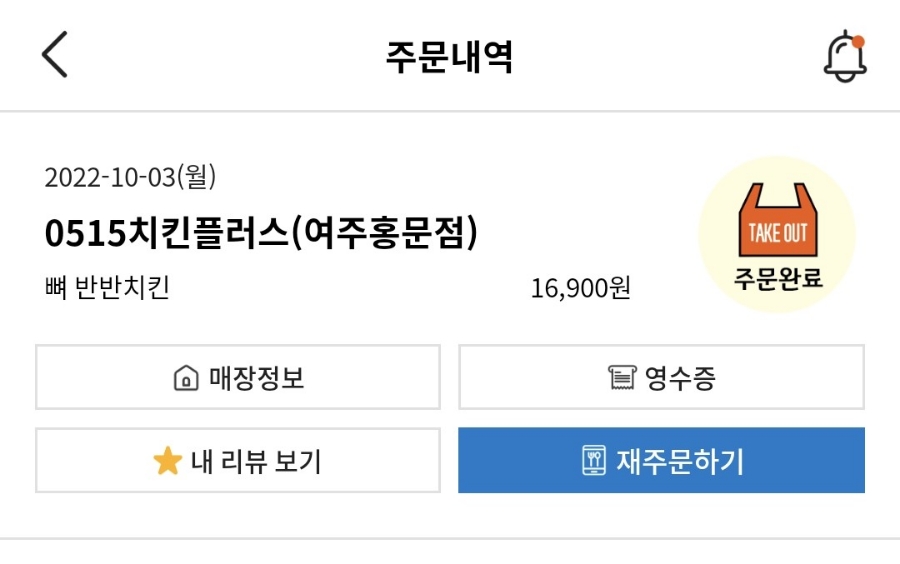Screen dimensions: 900x564
Task: Click the house icon beside 매장정보
Action: pos(186,378)
